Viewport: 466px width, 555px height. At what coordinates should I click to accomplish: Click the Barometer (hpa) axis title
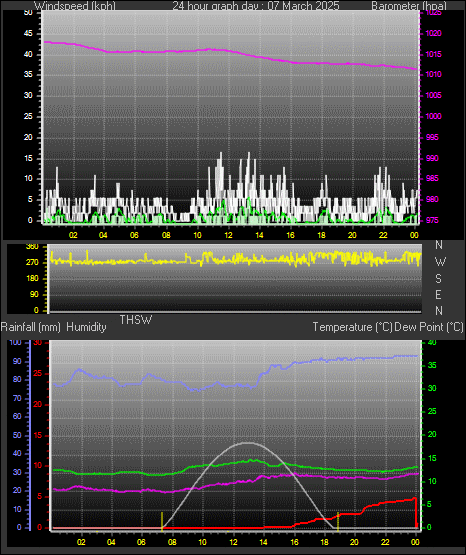409,6
